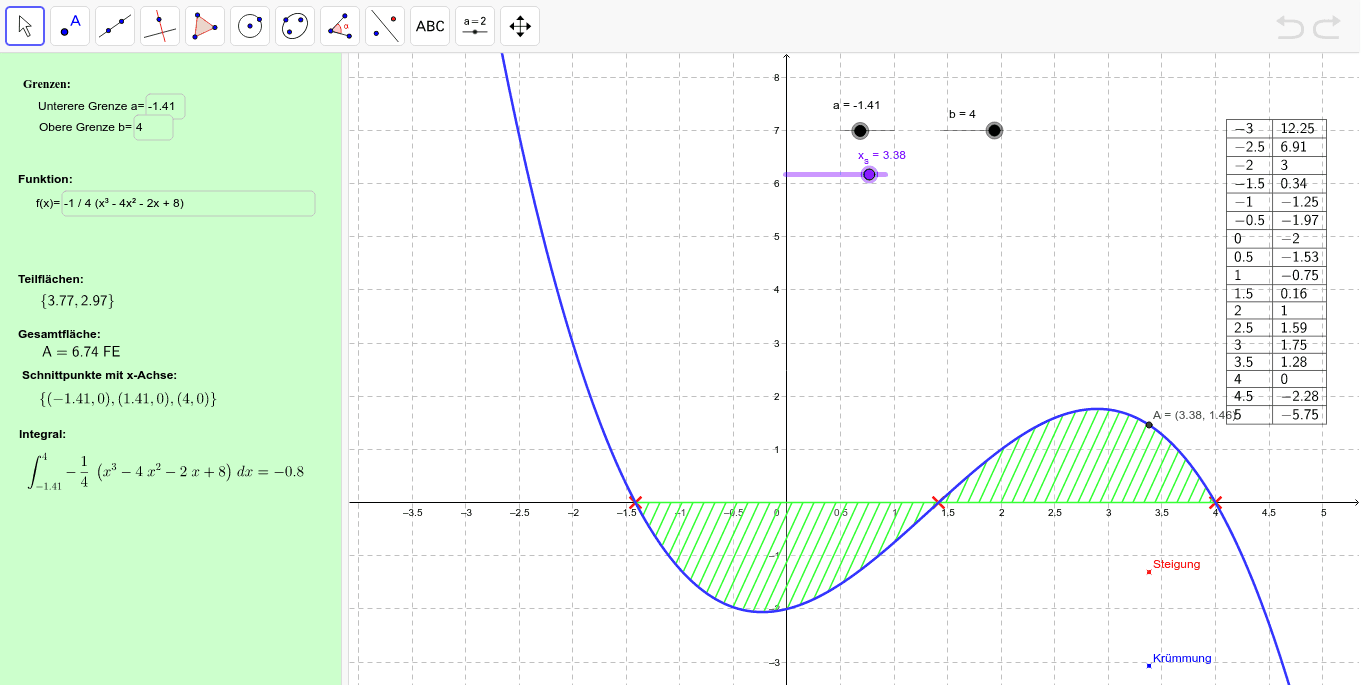Click the intersection points list

(128, 398)
